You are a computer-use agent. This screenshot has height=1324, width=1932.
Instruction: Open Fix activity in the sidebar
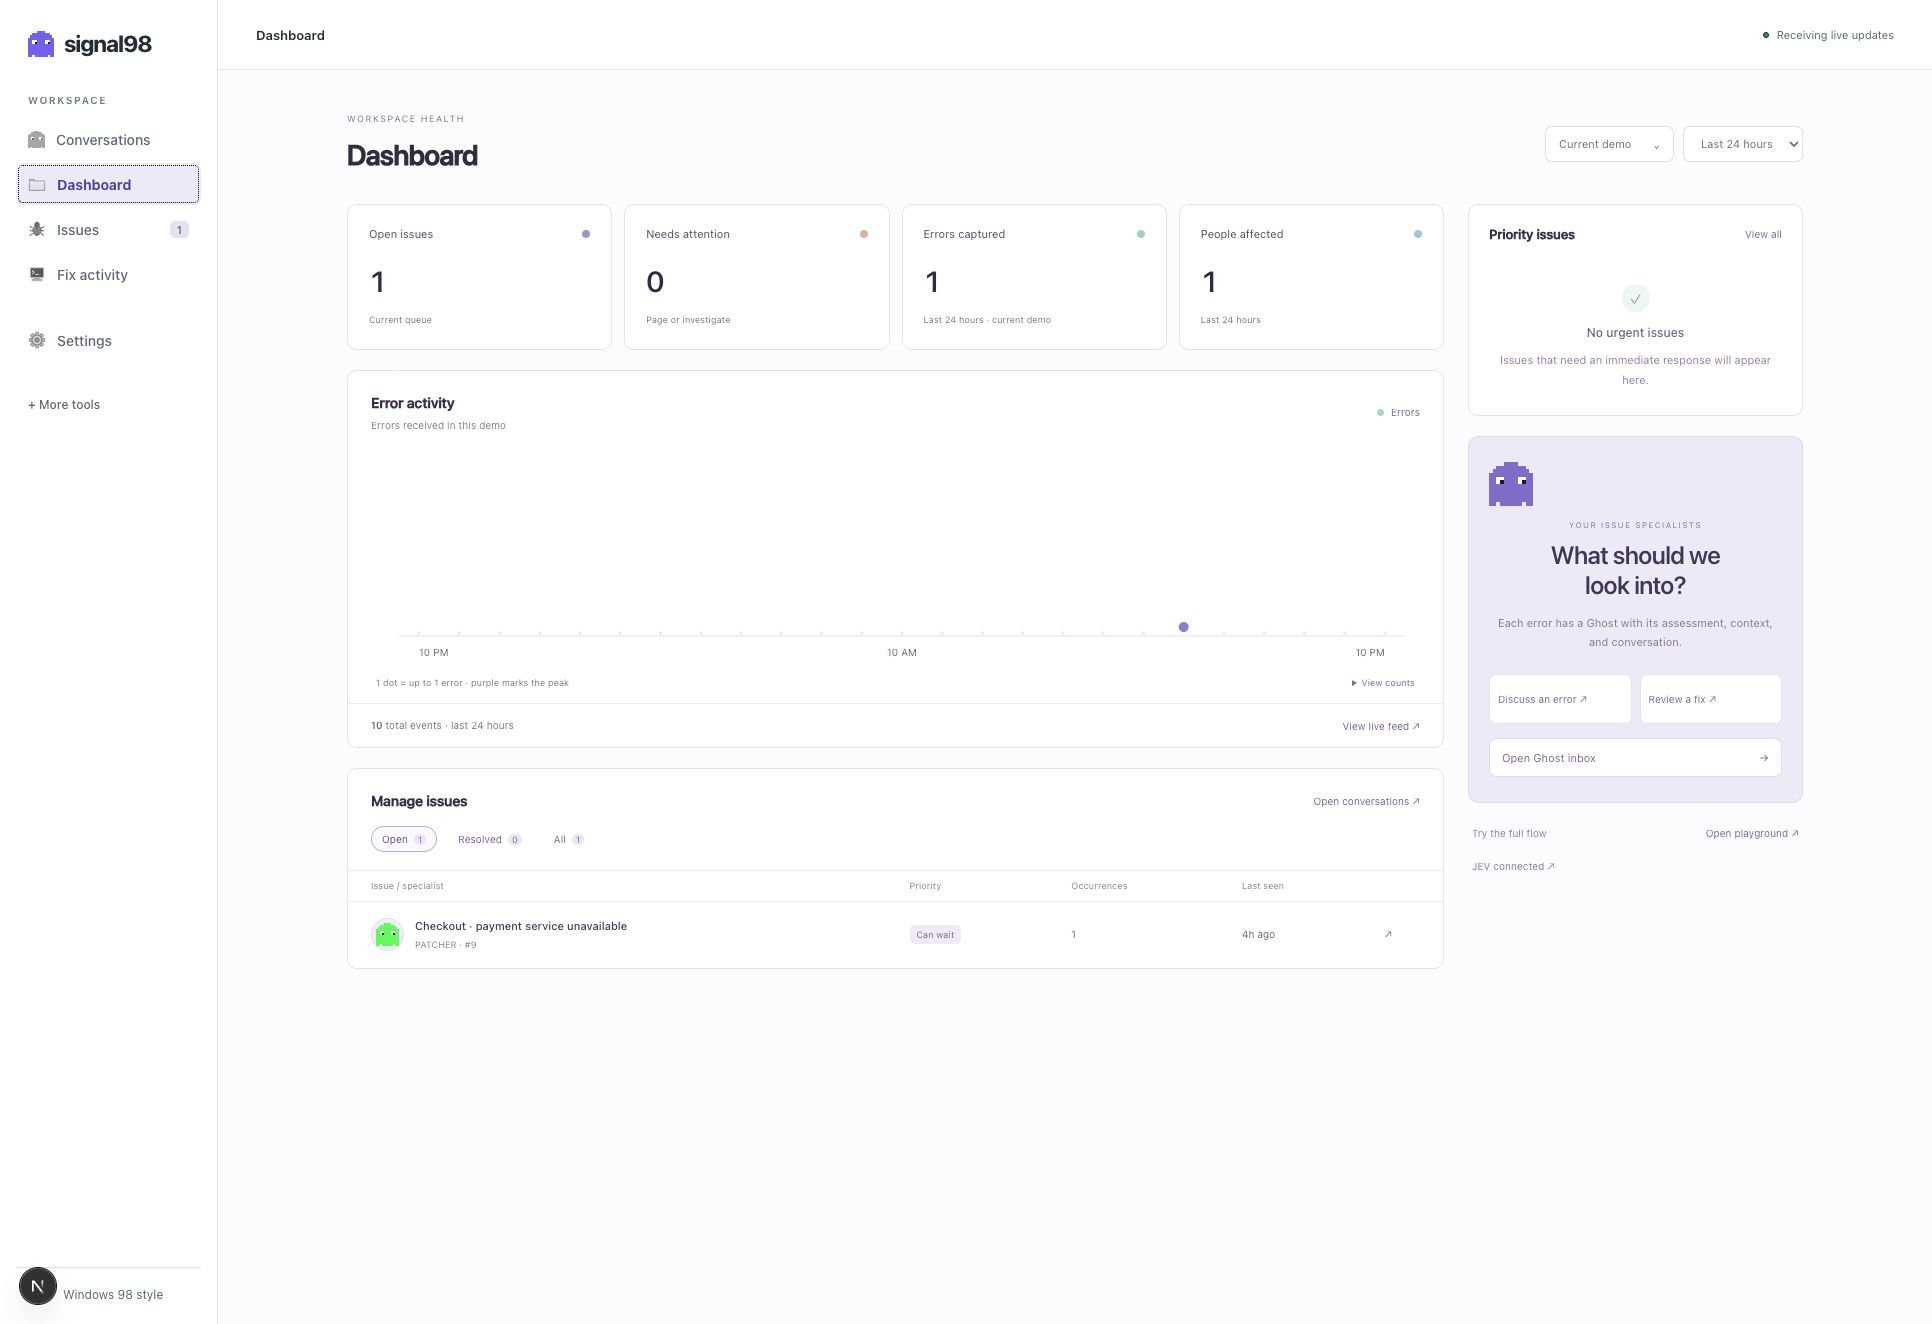click(108, 275)
